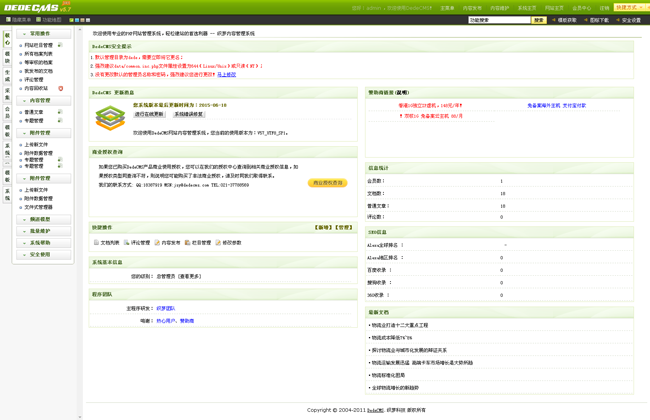Open the 快捷方式 dropdown in header
The height and width of the screenshot is (420, 650).
(631, 7)
